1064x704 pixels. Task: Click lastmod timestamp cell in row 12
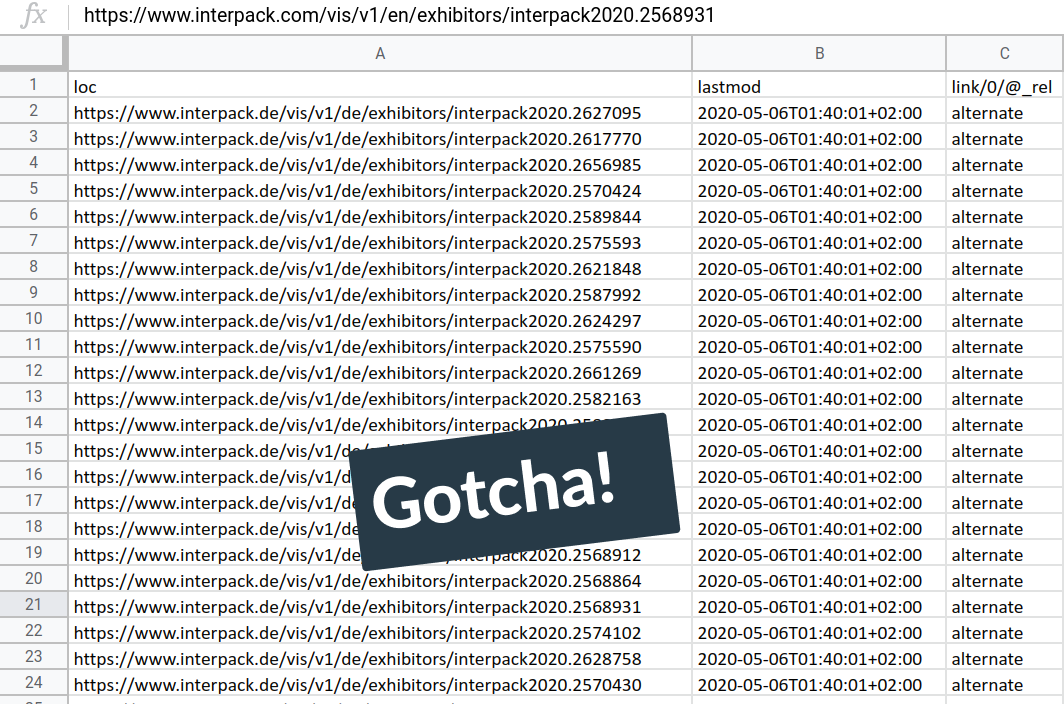click(819, 373)
